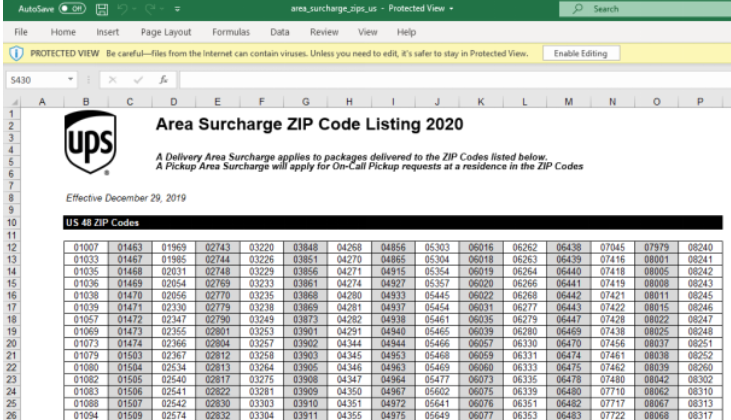Click cell containing 03901

tap(305, 331)
